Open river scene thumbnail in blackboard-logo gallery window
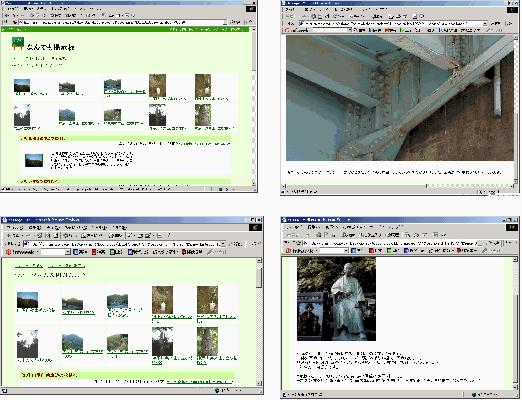The height and width of the screenshot is (400, 522). (112, 85)
